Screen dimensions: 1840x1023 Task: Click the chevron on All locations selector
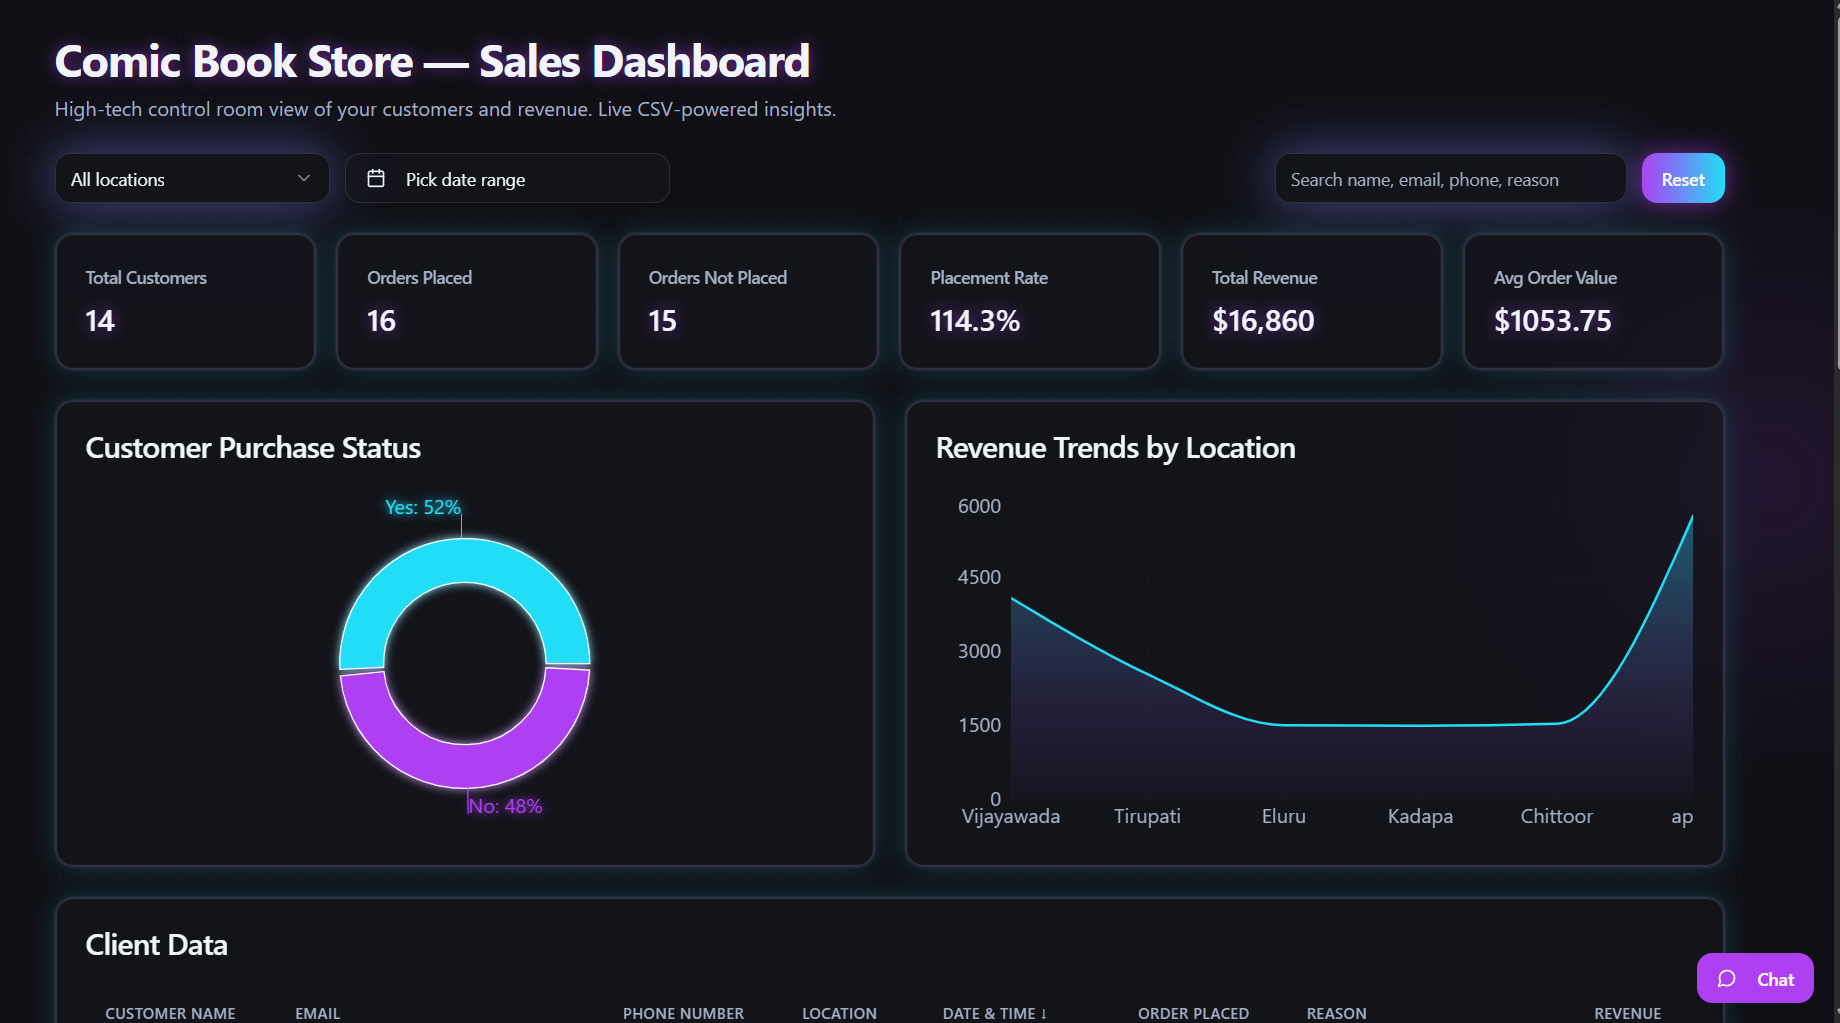304,178
